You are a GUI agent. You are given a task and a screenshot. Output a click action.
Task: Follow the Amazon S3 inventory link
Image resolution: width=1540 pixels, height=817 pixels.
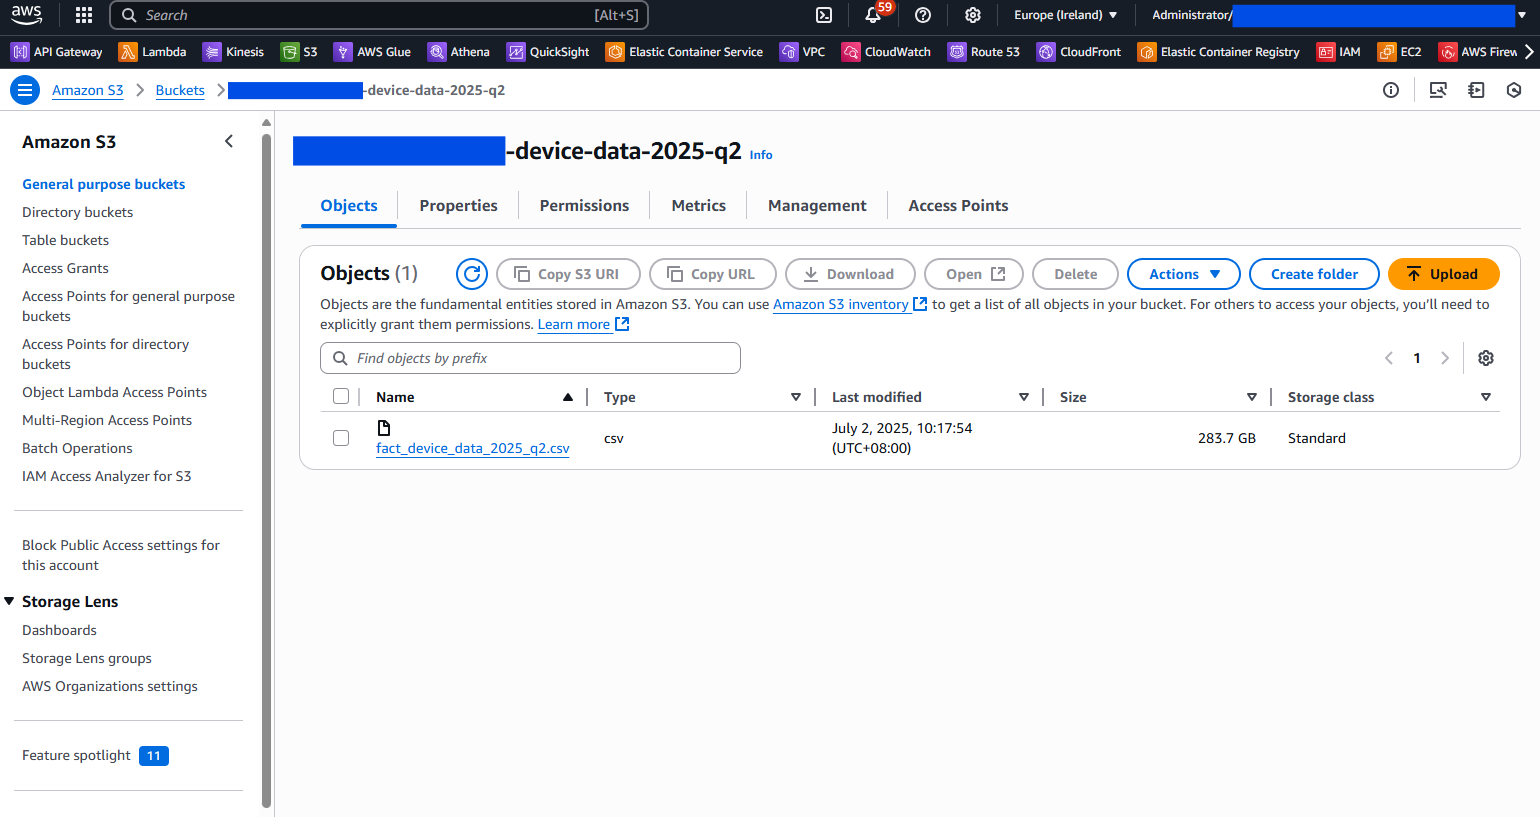pos(850,304)
